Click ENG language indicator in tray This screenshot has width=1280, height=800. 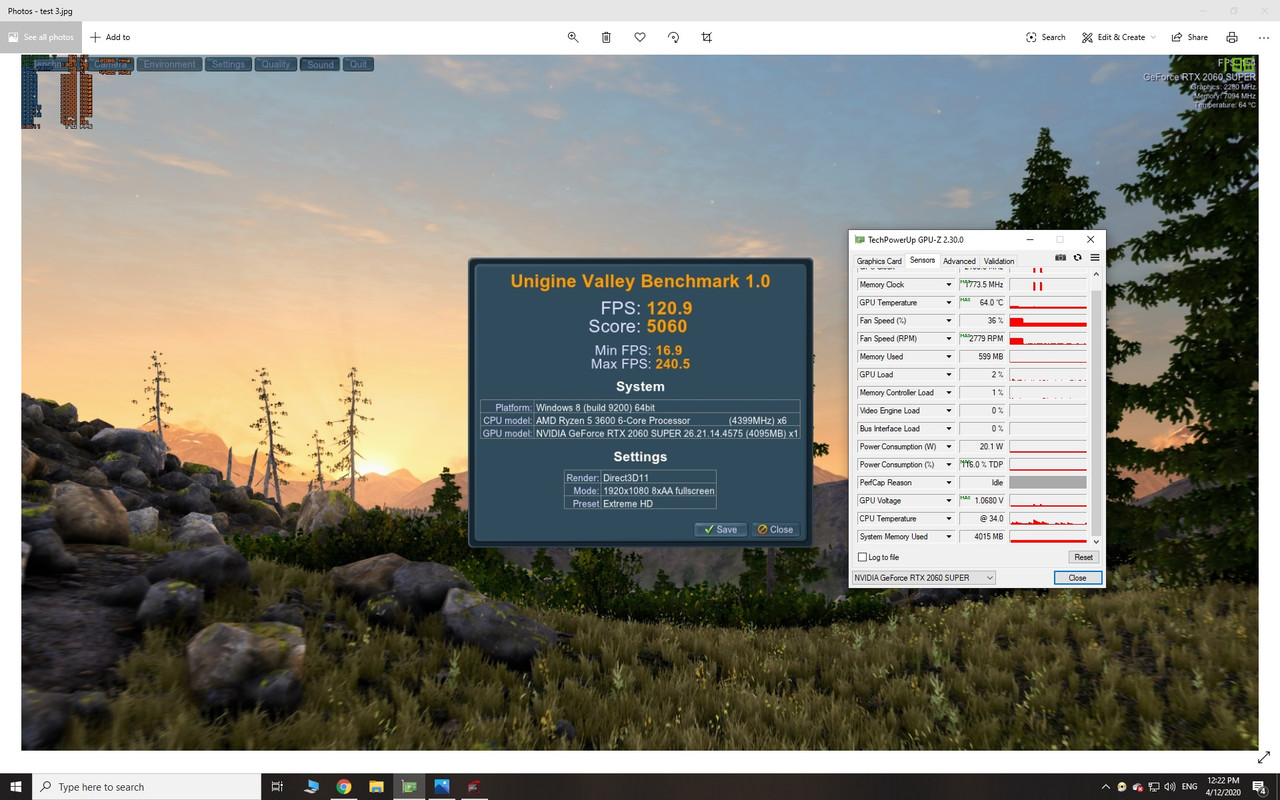[1190, 786]
